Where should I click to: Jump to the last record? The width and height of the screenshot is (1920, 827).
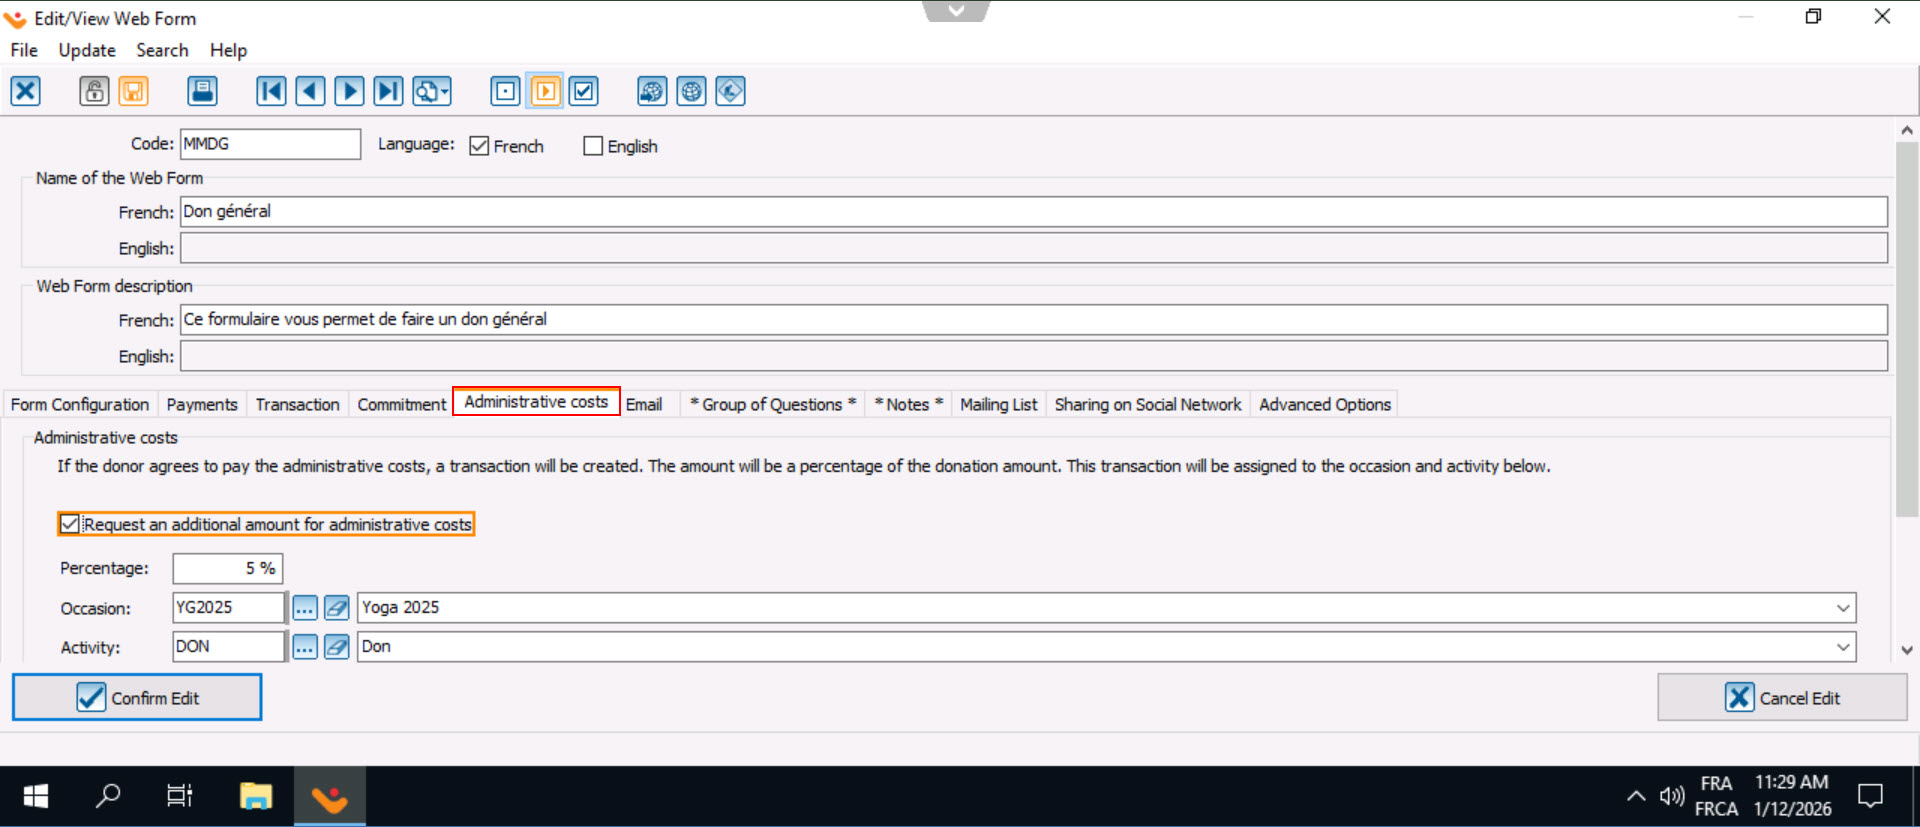(x=388, y=91)
